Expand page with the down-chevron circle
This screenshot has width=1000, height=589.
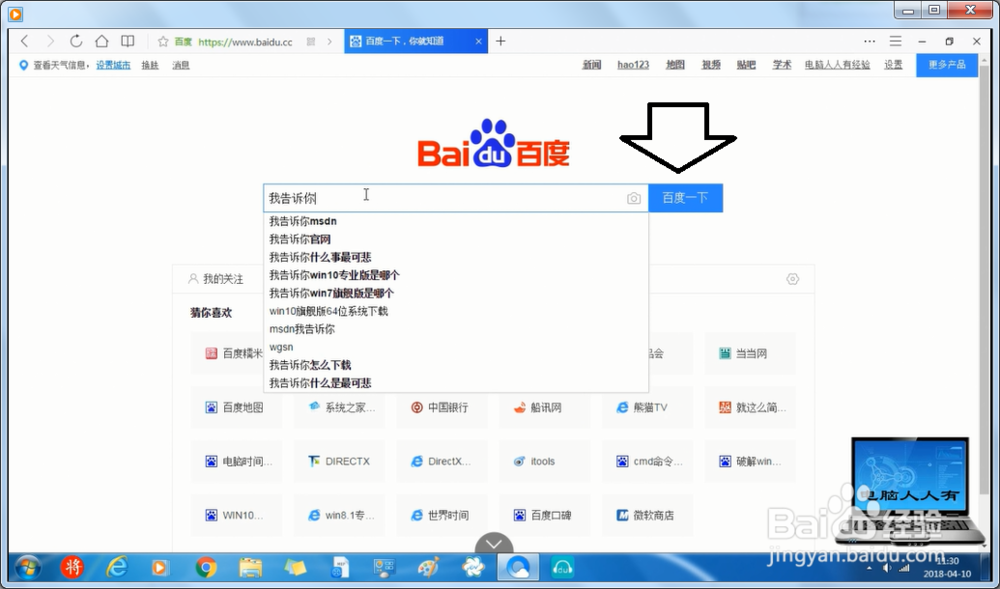click(494, 544)
